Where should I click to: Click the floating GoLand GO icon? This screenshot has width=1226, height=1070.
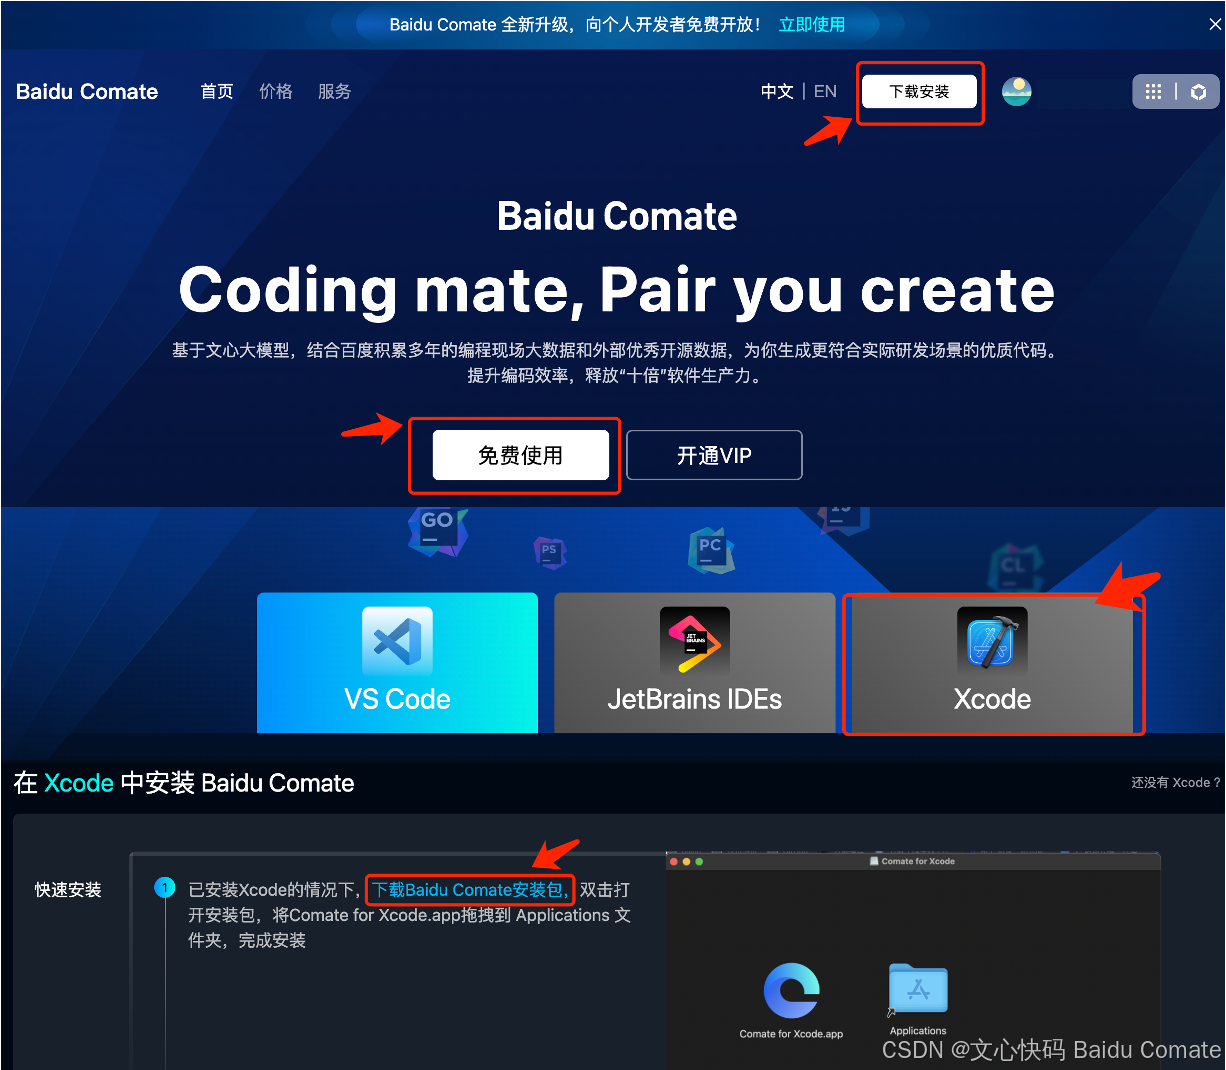(x=437, y=530)
